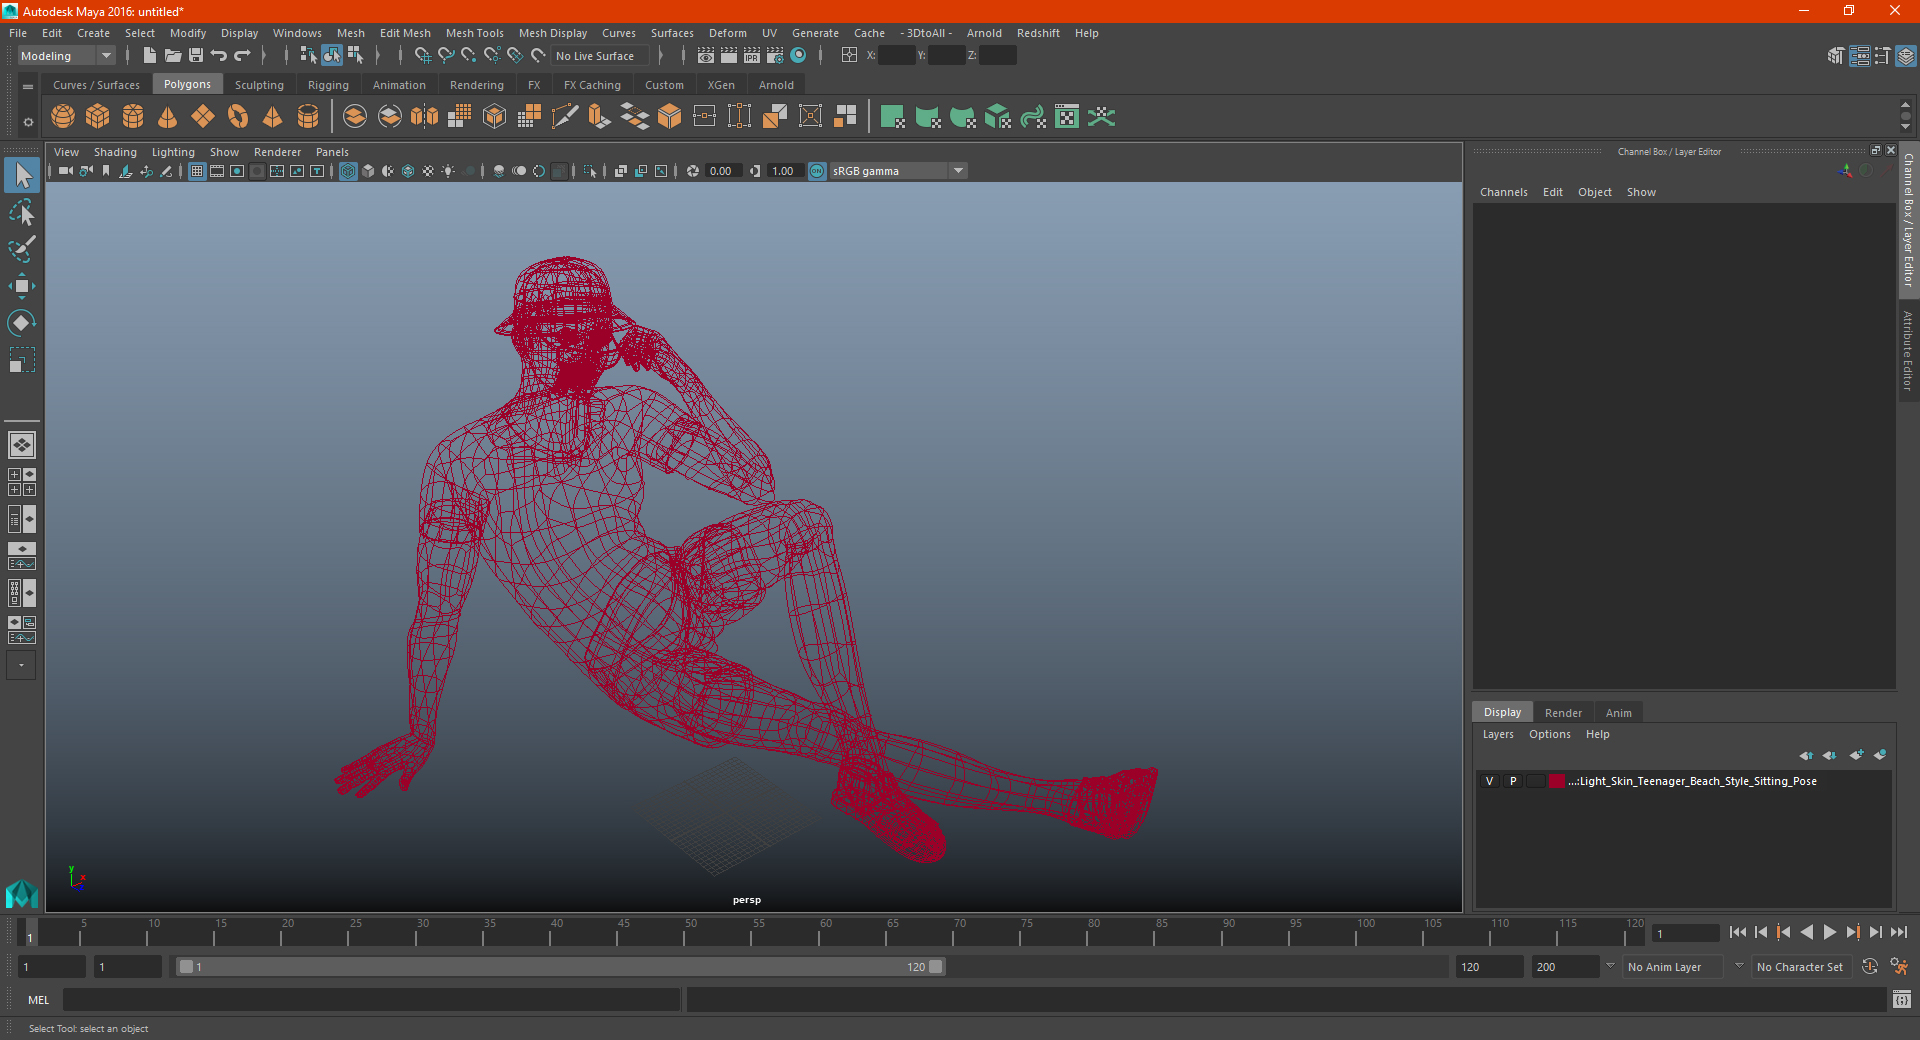Click the No Live Surface field
This screenshot has width=1920, height=1040.
tap(601, 56)
